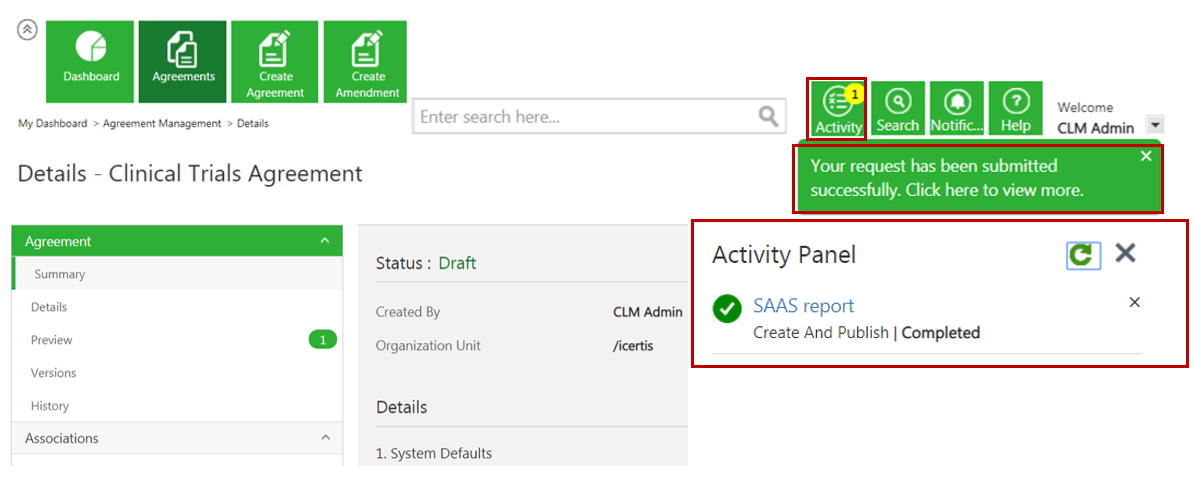1197x481 pixels.
Task: Click the magnifier in the search box
Action: click(x=768, y=117)
